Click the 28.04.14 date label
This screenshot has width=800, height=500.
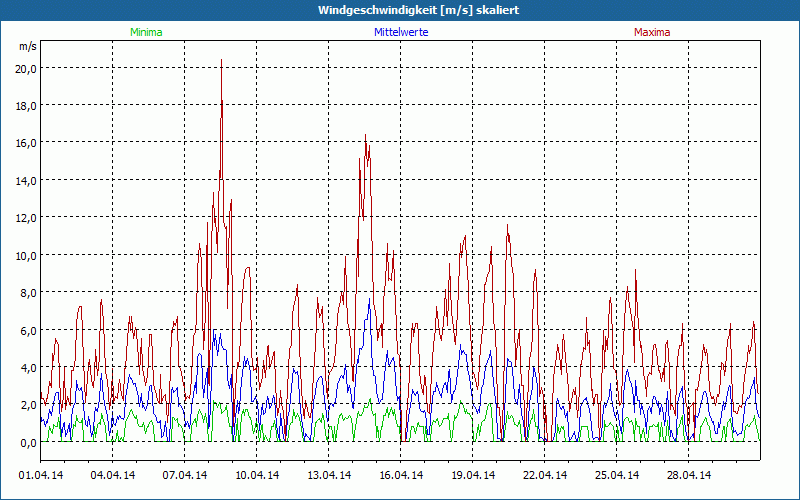pos(688,476)
